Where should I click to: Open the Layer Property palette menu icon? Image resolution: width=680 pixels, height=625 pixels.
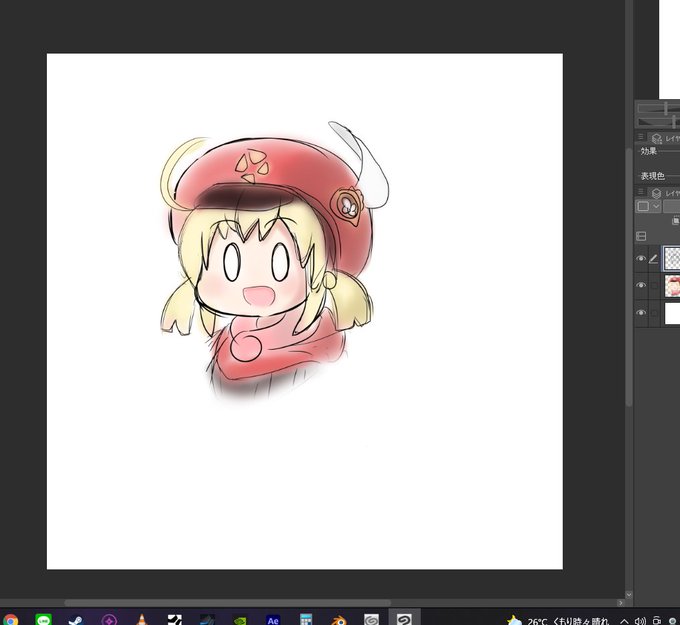(x=641, y=137)
